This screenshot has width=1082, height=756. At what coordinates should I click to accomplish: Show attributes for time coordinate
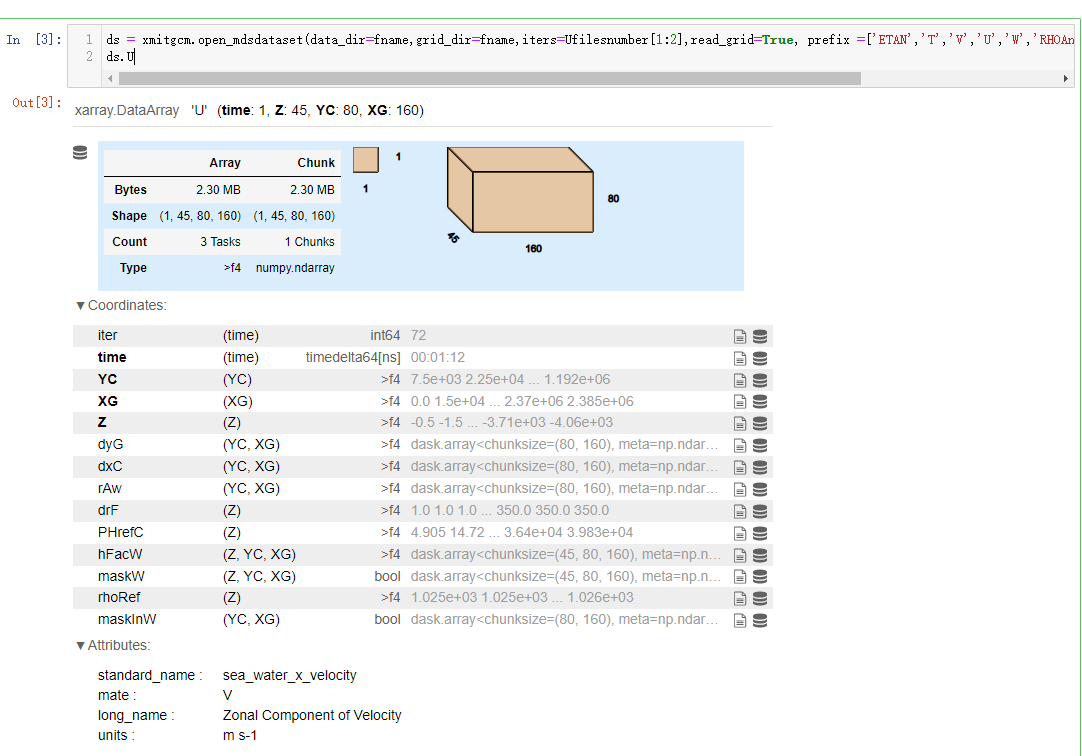tap(740, 358)
